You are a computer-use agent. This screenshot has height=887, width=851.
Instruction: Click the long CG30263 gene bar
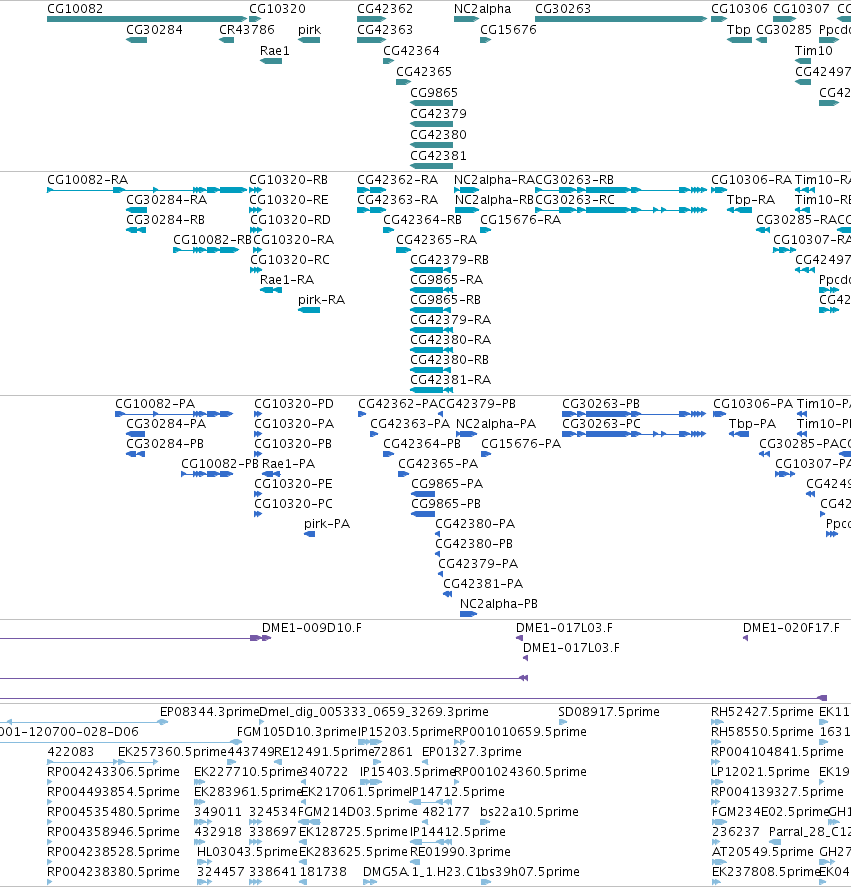coord(621,19)
